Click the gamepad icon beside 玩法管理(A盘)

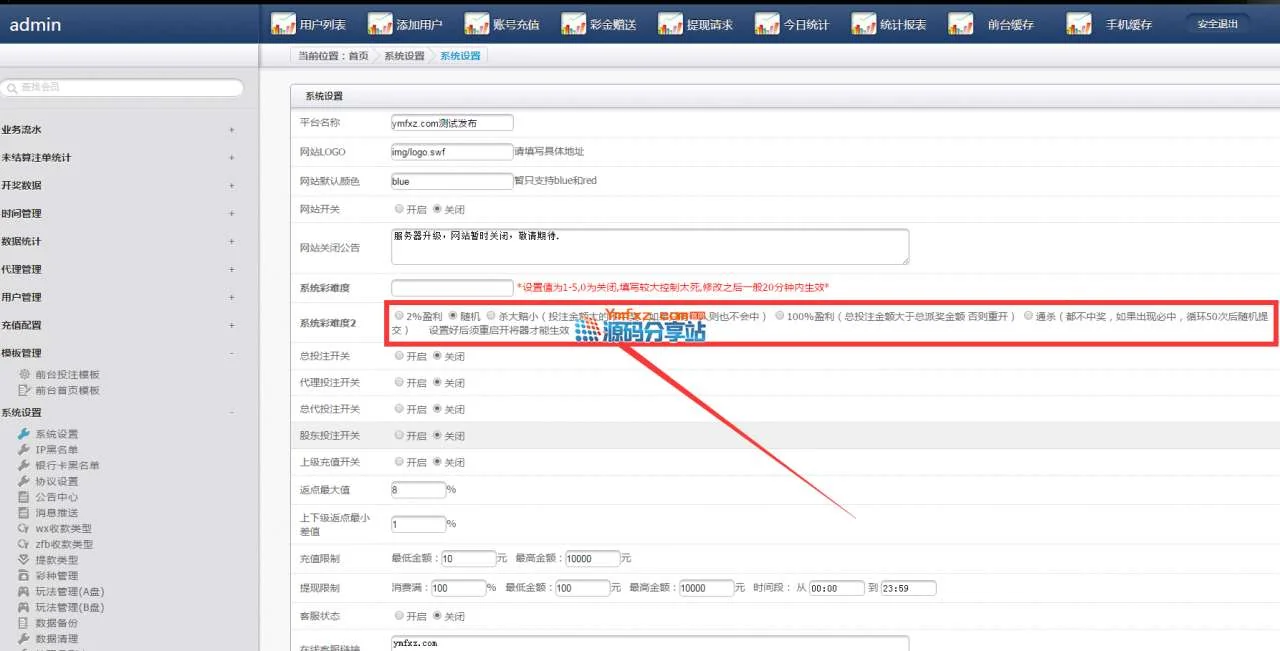(x=24, y=592)
